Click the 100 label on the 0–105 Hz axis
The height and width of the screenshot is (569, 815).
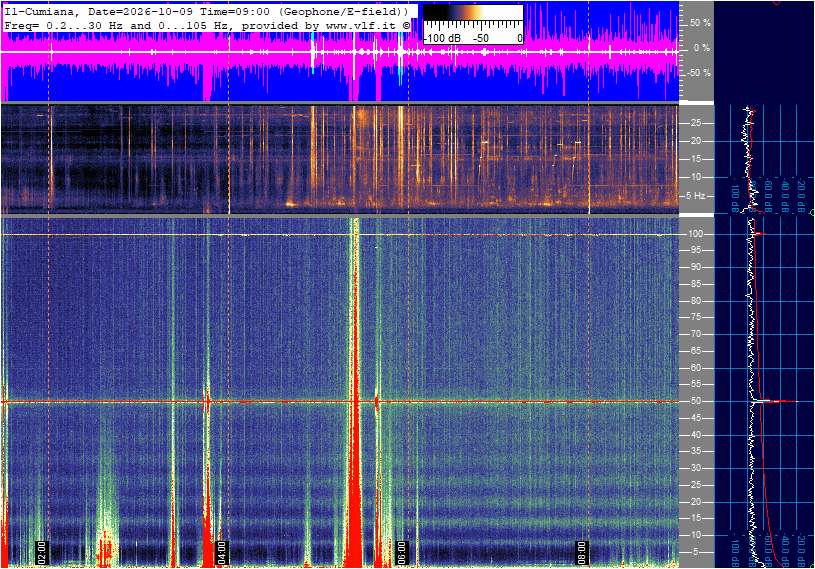coord(695,234)
